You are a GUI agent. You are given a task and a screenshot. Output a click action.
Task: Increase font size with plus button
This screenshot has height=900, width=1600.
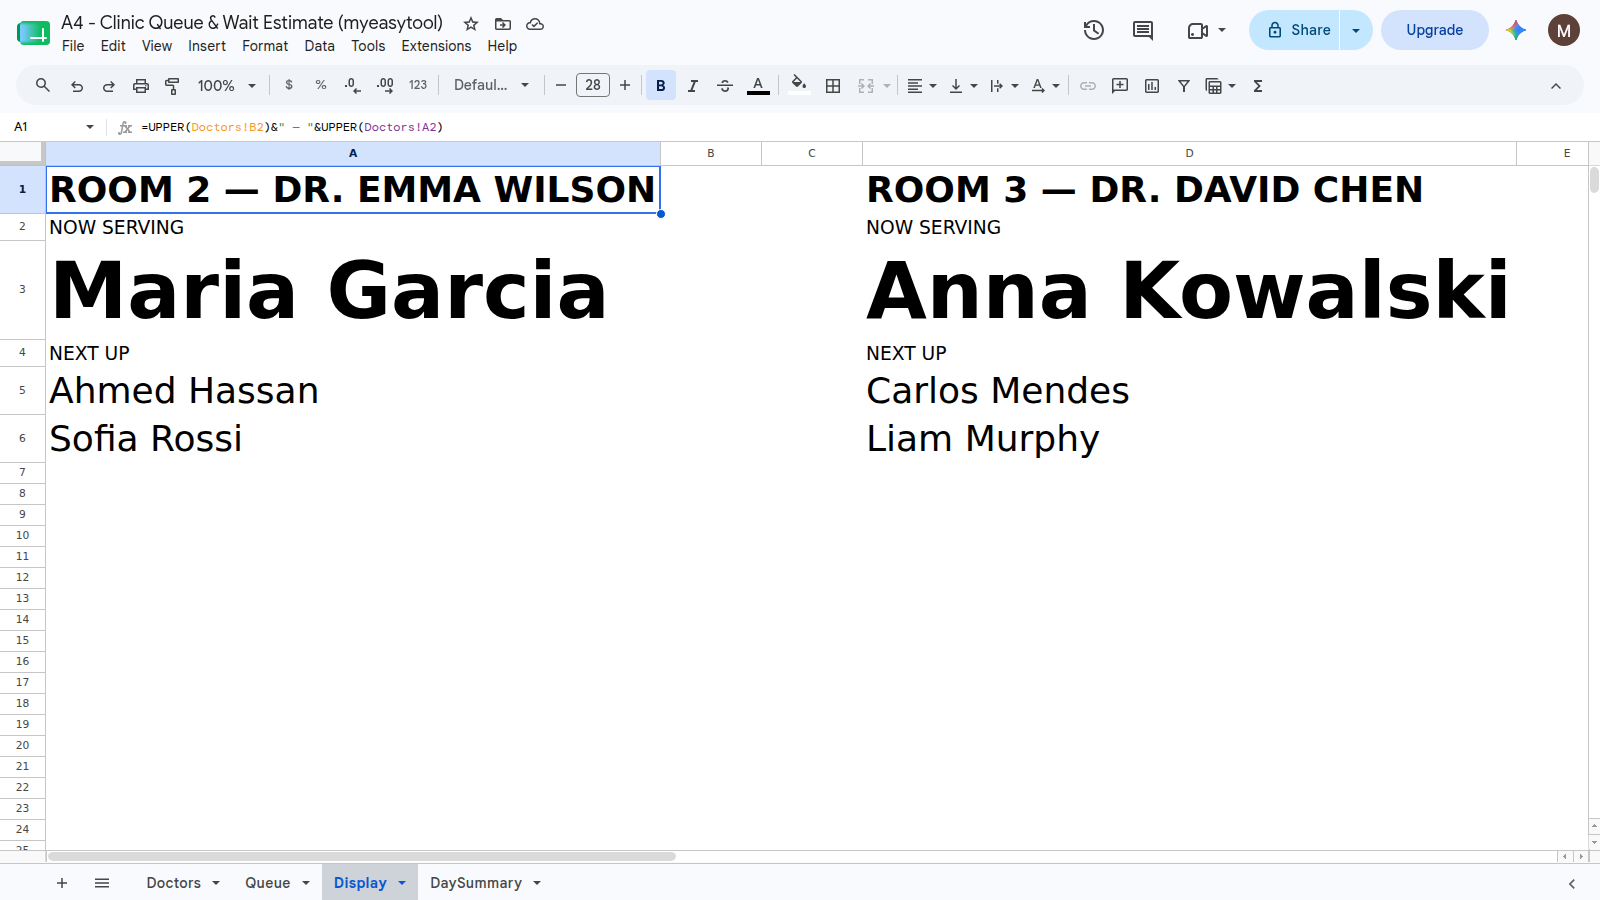(625, 86)
